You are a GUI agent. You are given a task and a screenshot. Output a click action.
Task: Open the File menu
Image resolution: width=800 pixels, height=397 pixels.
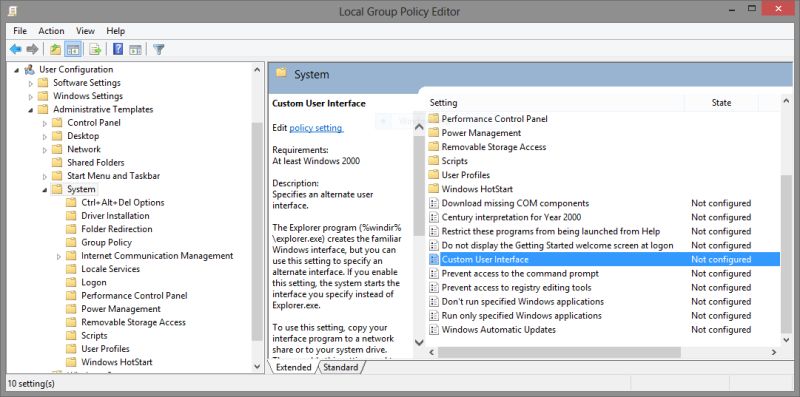20,31
